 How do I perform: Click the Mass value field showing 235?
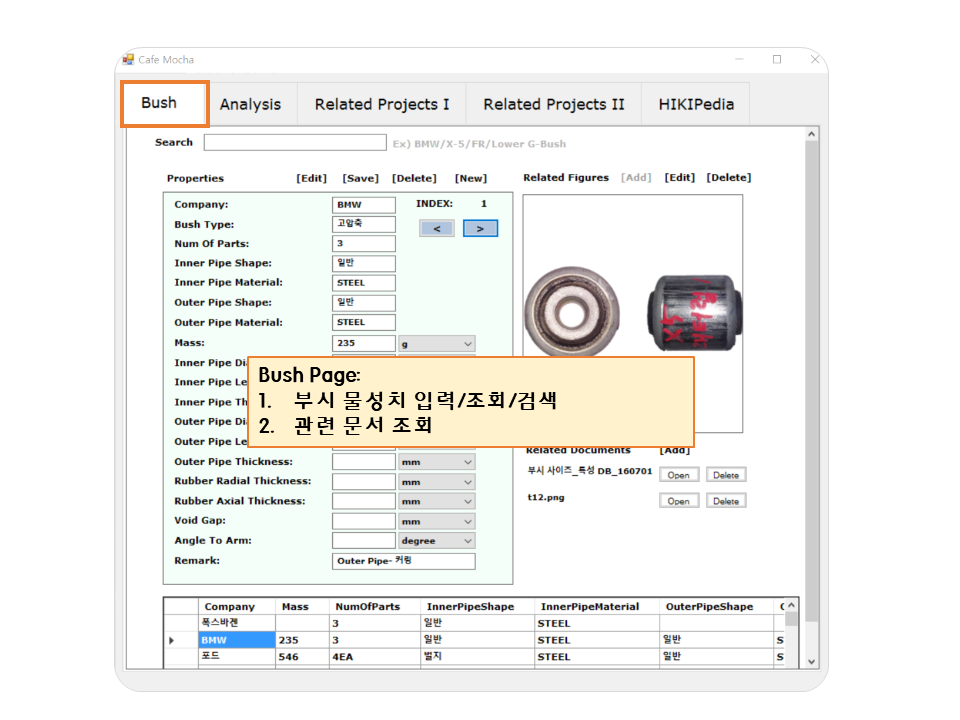coord(364,343)
